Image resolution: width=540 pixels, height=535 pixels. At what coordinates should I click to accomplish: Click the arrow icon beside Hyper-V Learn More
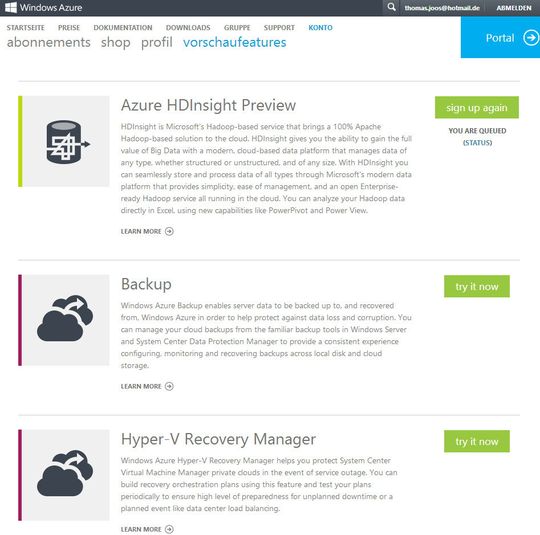(169, 529)
